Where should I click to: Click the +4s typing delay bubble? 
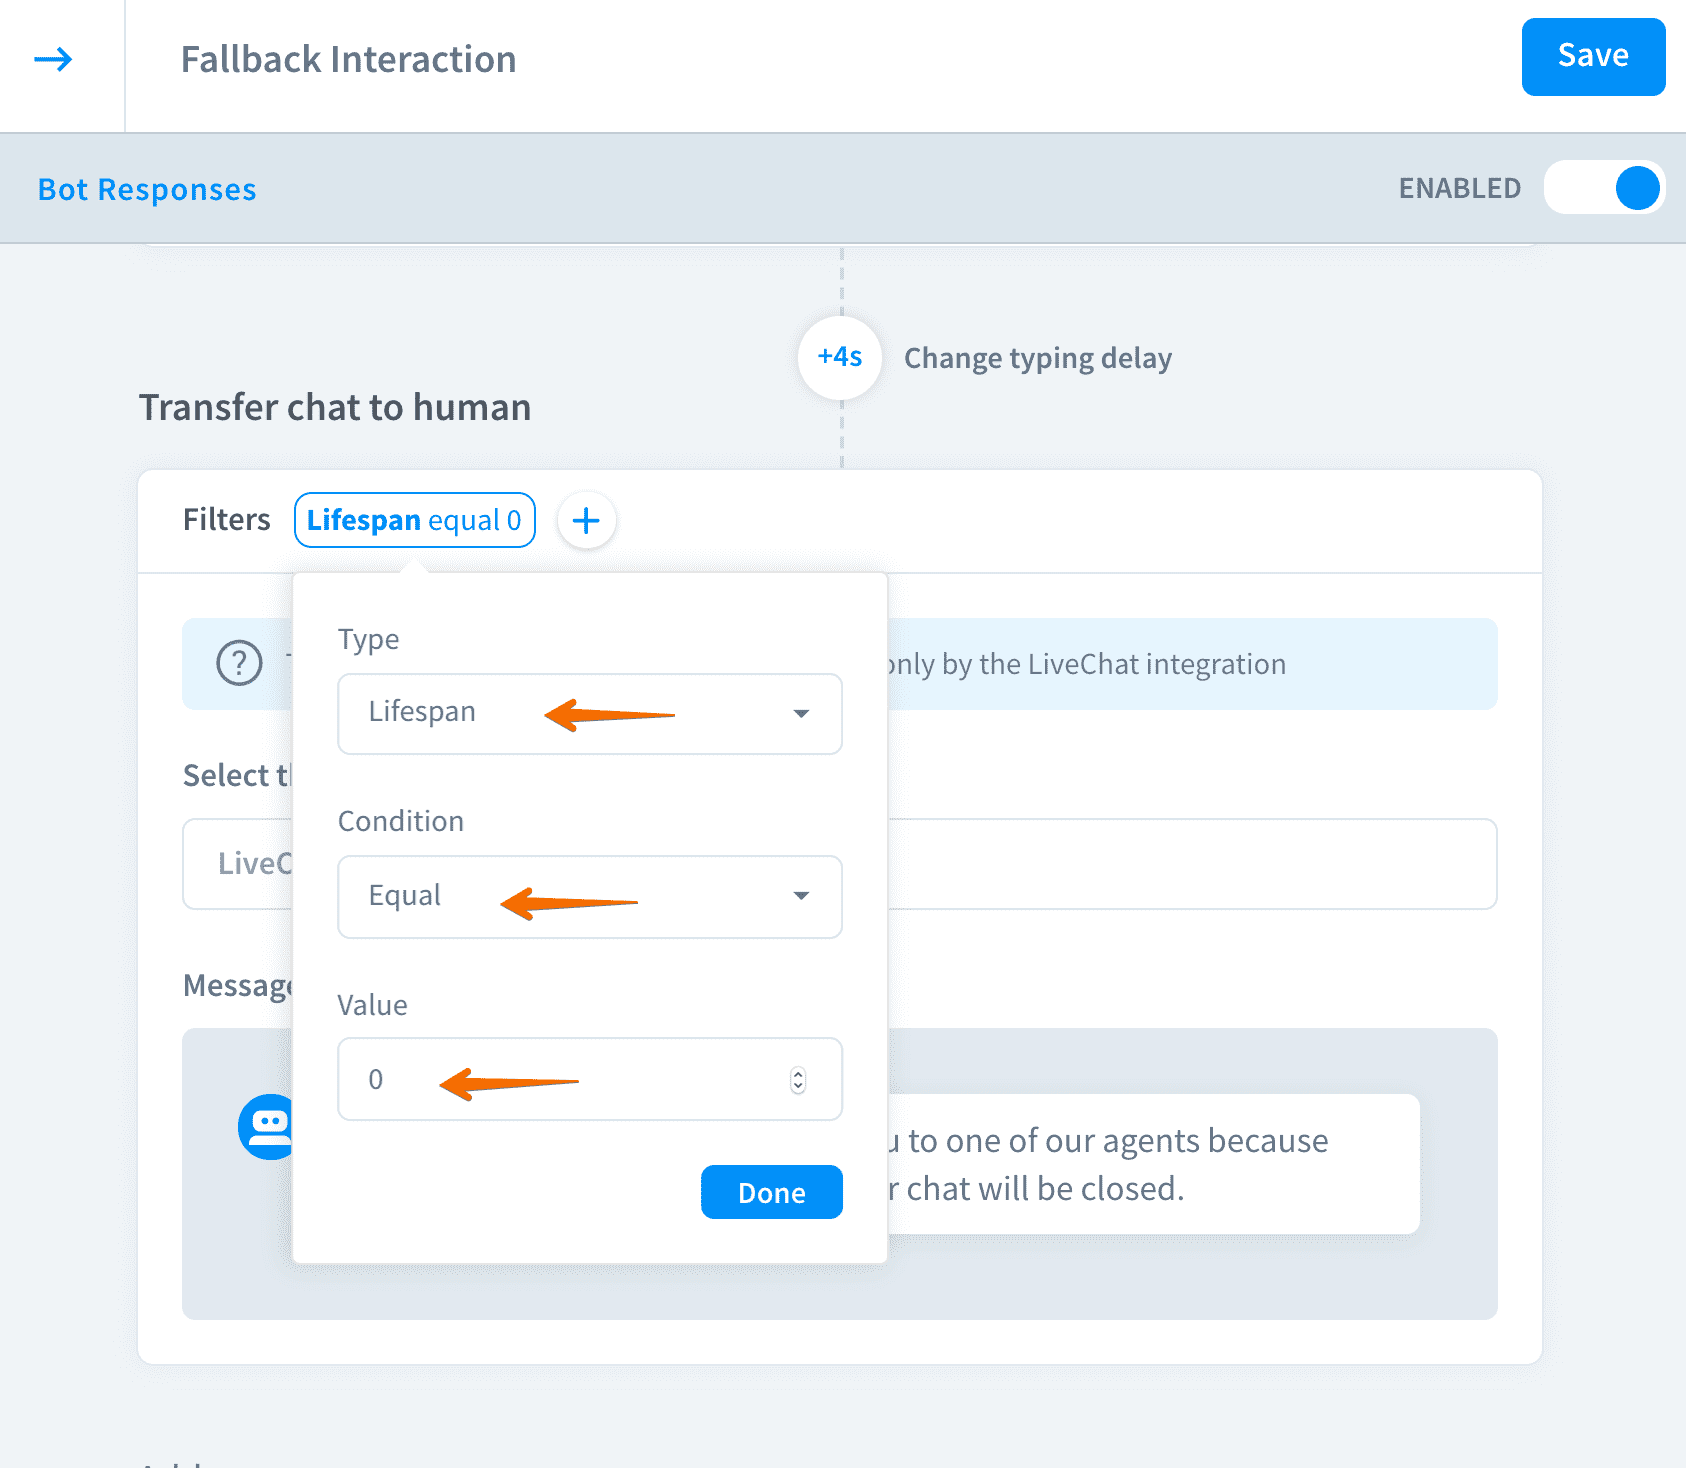[x=839, y=357]
